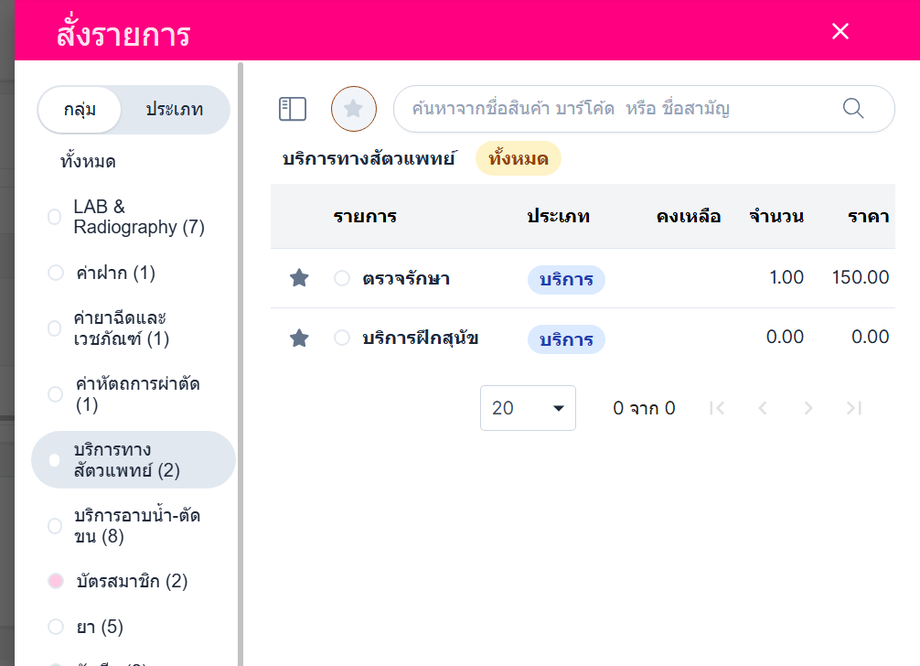The height and width of the screenshot is (666, 920).
Task: Click the favorites star filter button
Action: (353, 109)
